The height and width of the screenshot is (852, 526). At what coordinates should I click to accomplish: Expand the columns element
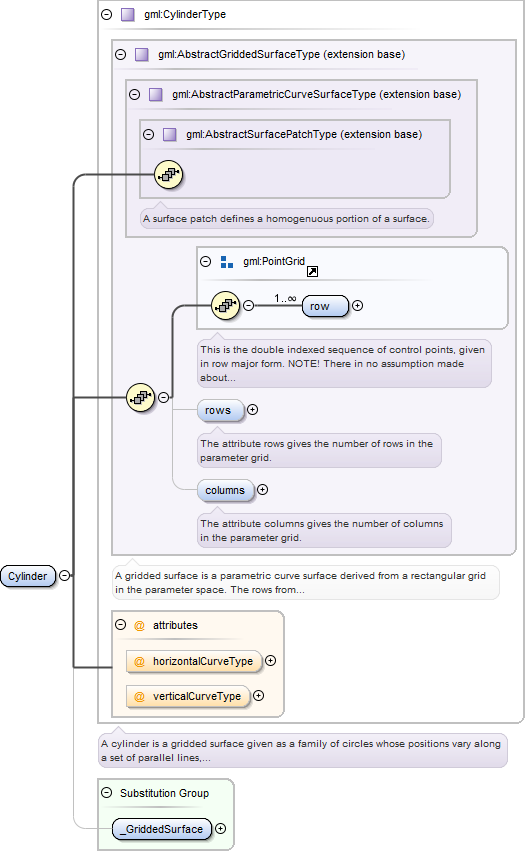[262, 490]
